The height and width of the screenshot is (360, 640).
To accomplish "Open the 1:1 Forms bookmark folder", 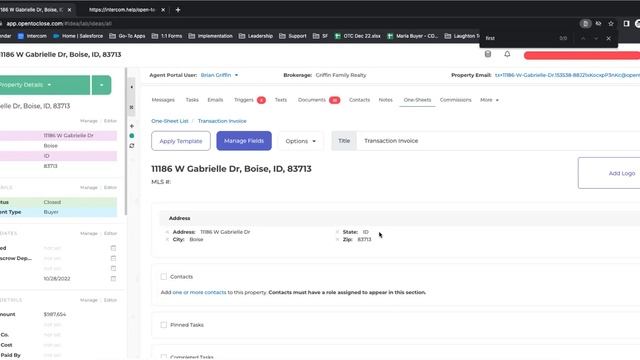I will pyautogui.click(x=167, y=36).
